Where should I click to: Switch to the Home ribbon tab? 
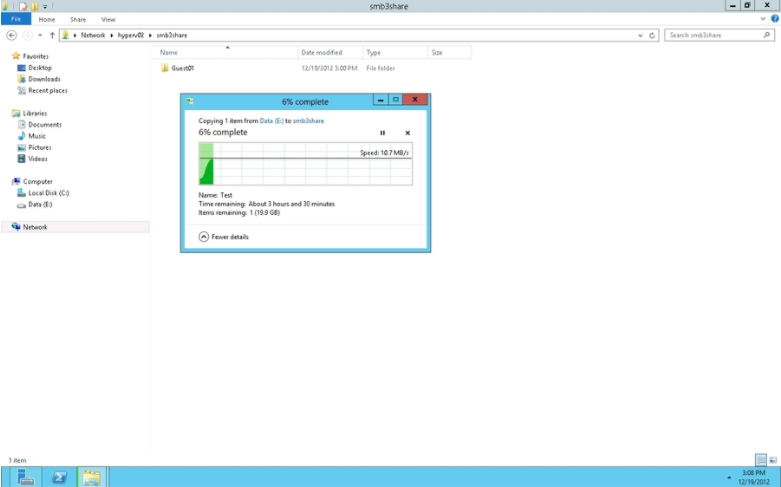tap(47, 19)
